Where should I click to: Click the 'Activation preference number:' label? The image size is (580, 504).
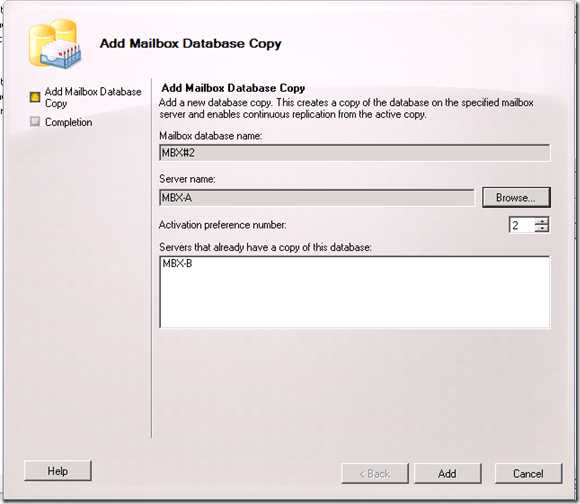point(223,225)
